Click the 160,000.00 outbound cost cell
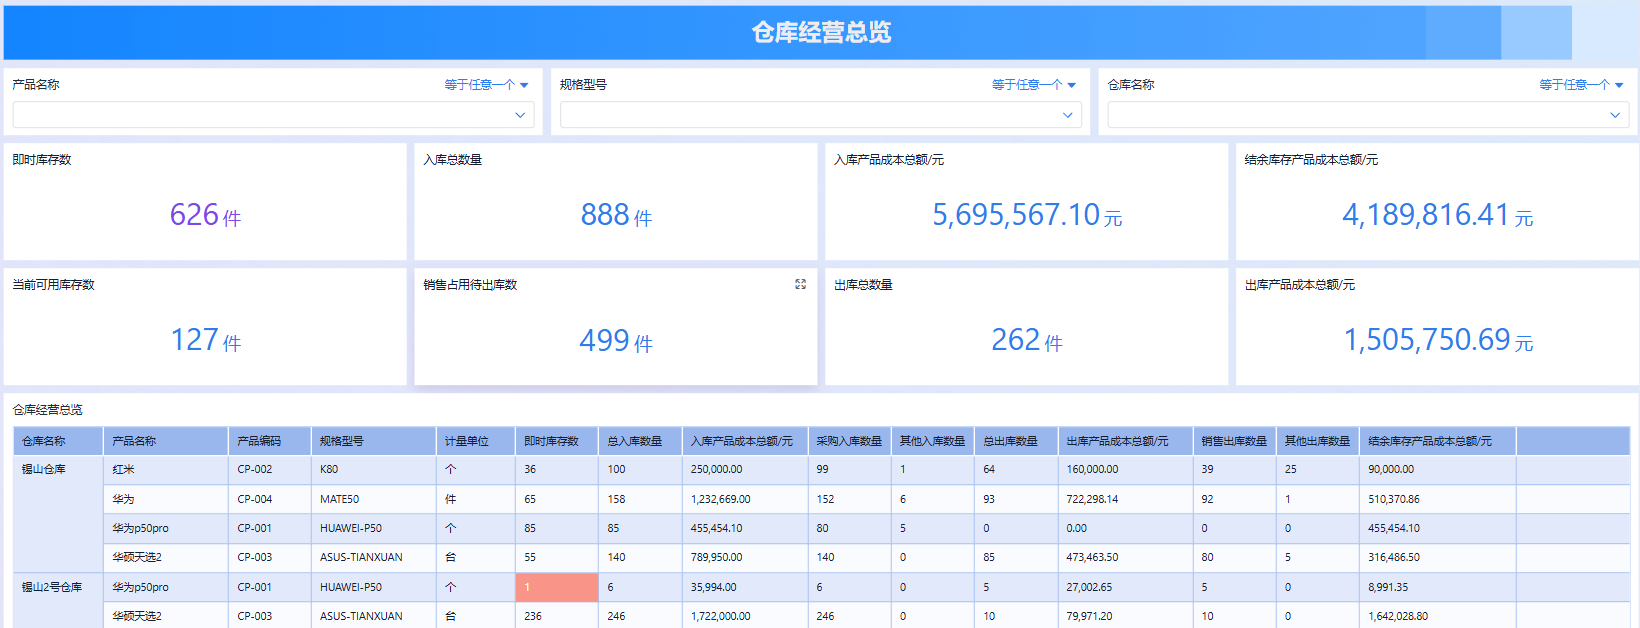The image size is (1640, 628). (x=1125, y=470)
